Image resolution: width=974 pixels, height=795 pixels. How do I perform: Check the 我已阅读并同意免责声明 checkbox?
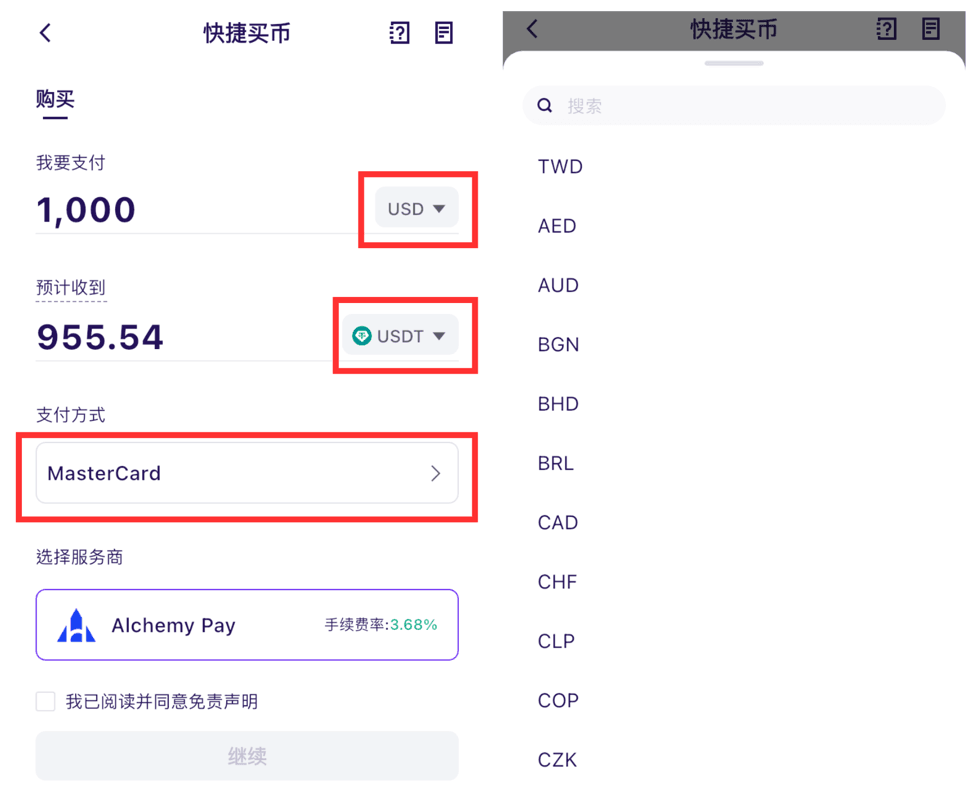point(45,701)
